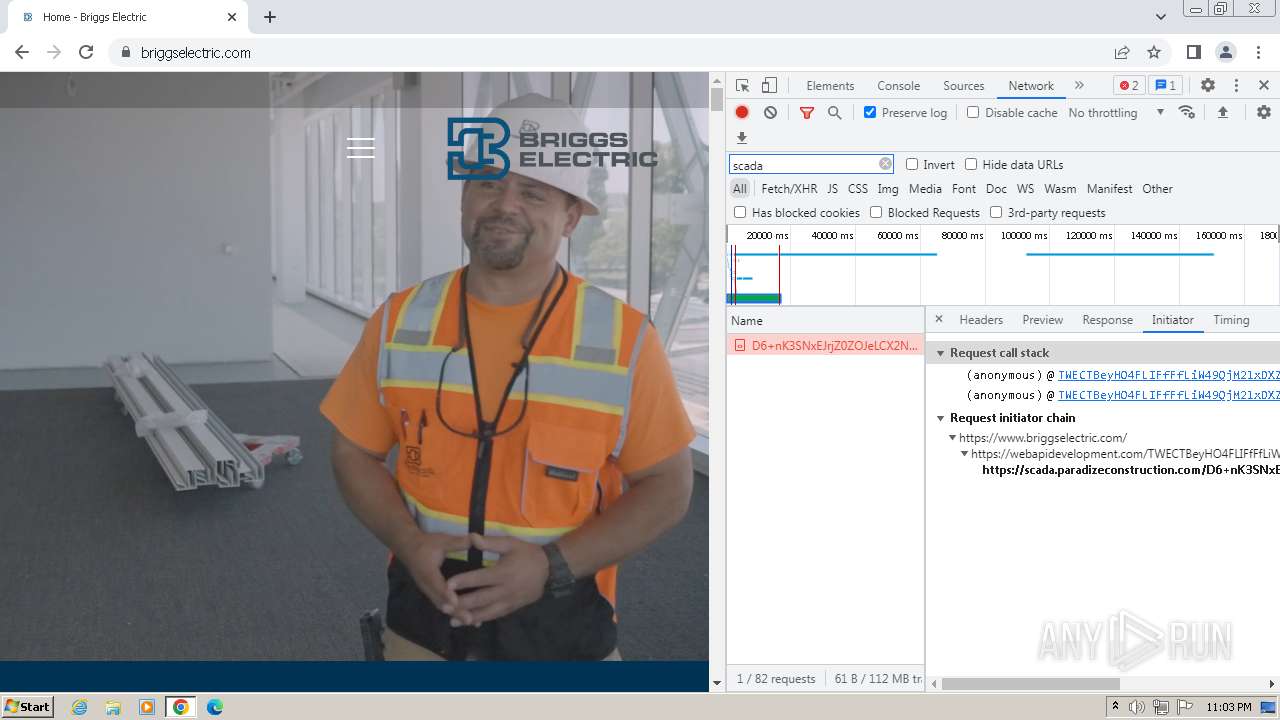Open the Response tab of request
Viewport: 1280px width, 720px height.
click(1107, 320)
